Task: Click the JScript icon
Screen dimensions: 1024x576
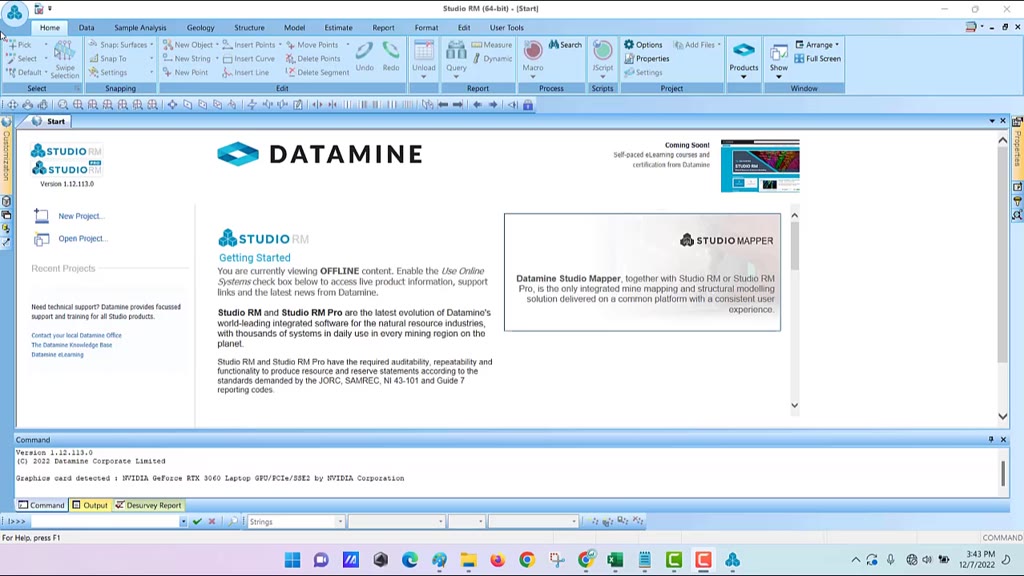Action: 602,51
